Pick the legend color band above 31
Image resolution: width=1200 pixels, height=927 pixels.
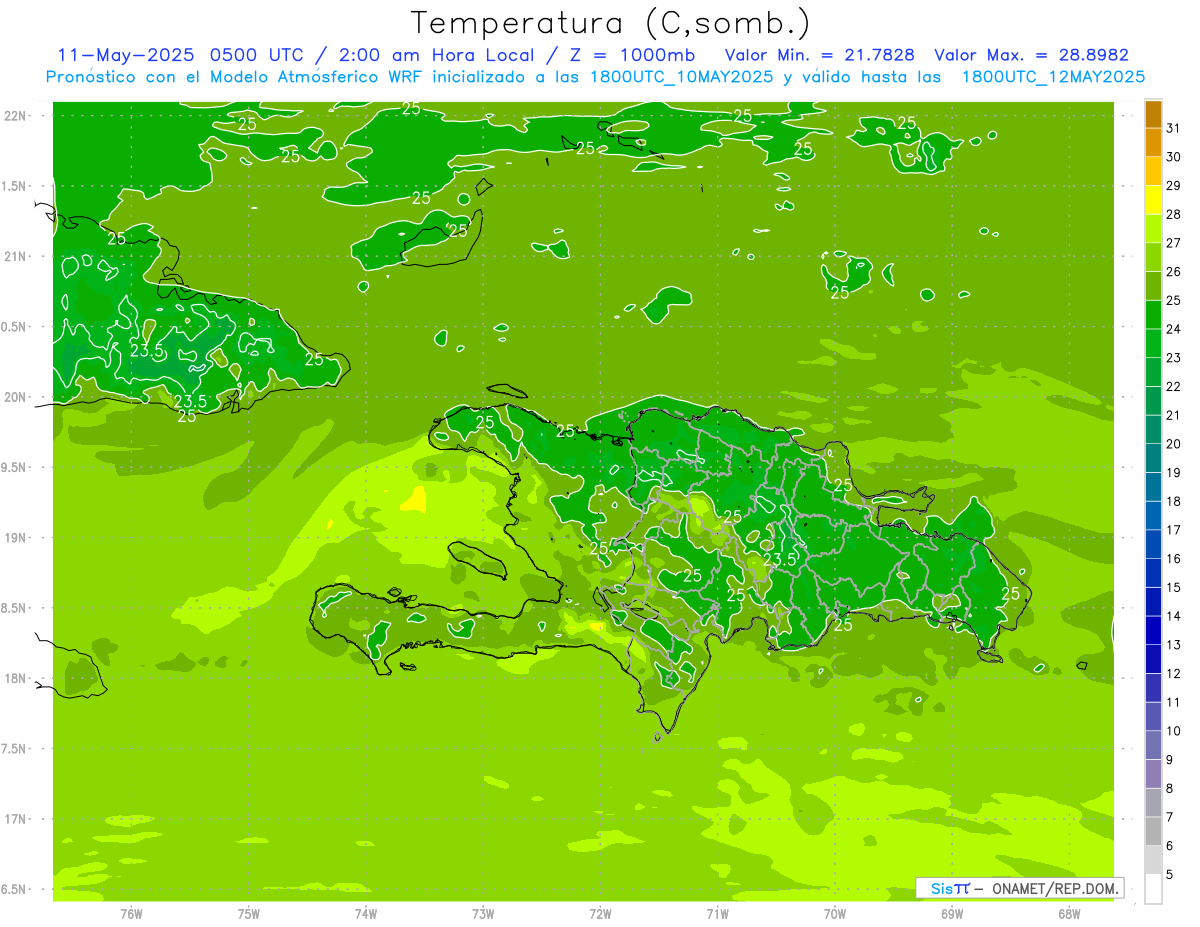coord(1153,114)
